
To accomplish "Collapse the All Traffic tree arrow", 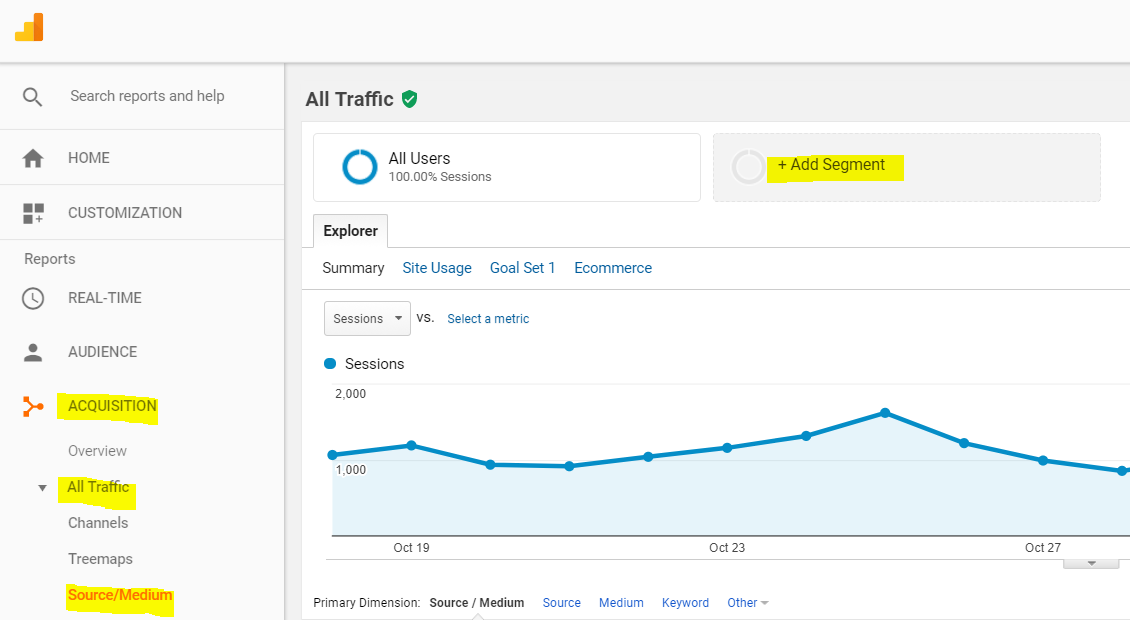I will pyautogui.click(x=42, y=488).
